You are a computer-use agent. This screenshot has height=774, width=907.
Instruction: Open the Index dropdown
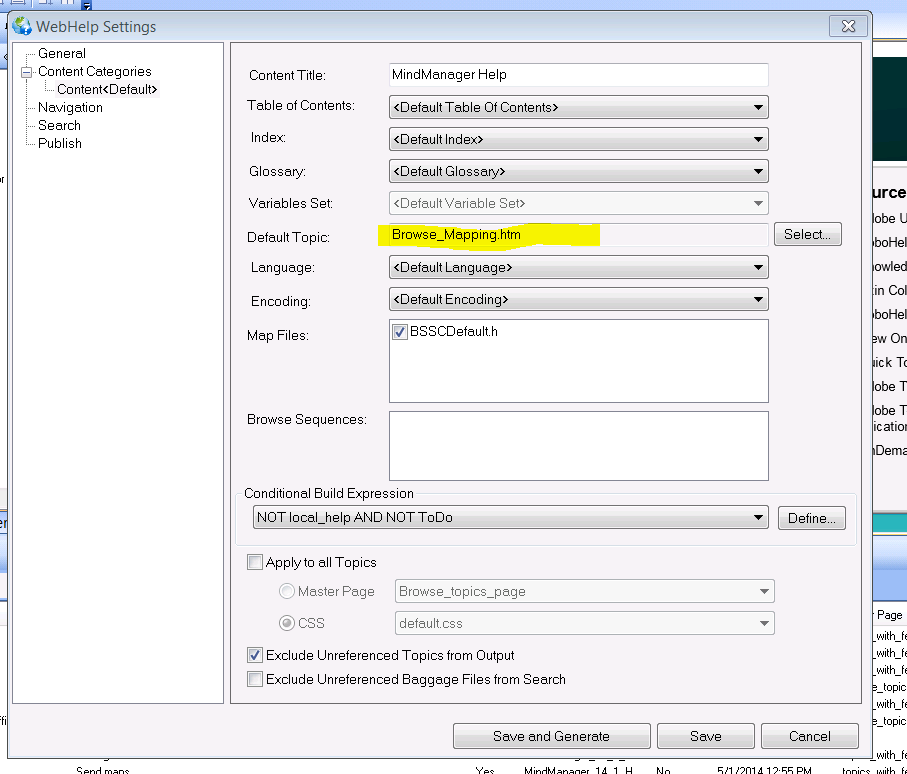pos(578,139)
